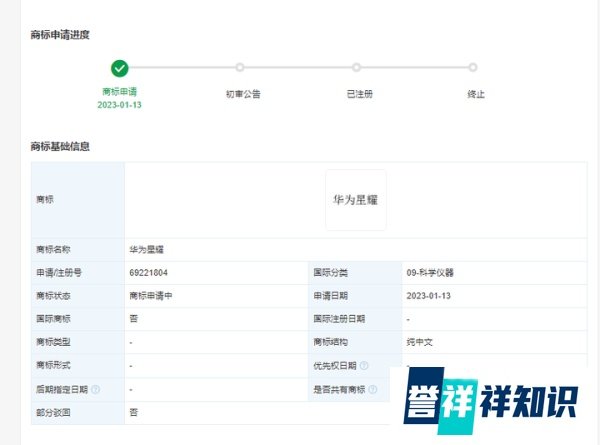
Task: Click the 申请/注册号 row label
Action: [59, 273]
